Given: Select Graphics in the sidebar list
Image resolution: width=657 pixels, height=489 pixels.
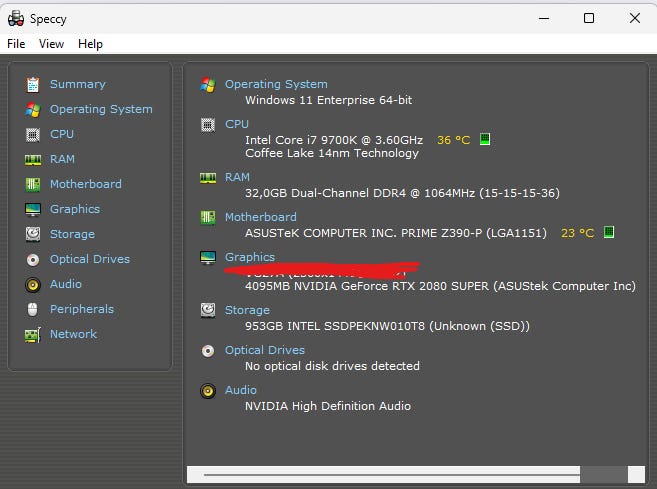Looking at the screenshot, I should pos(75,209).
